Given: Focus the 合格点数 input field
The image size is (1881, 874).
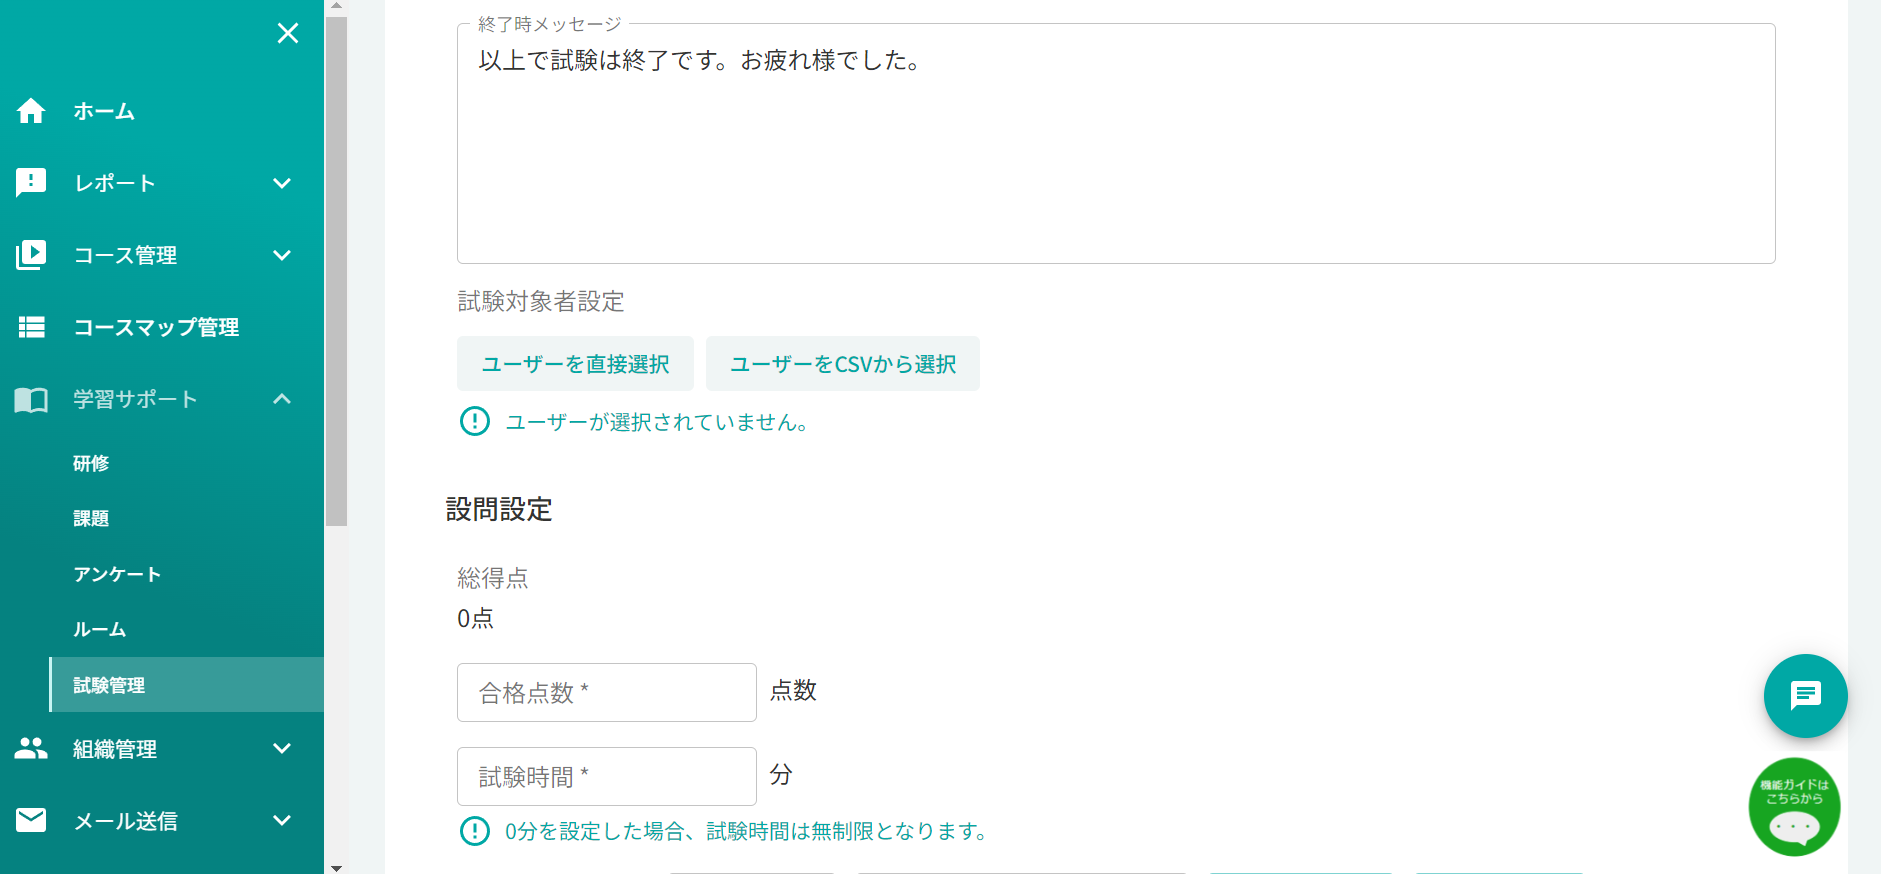Looking at the screenshot, I should [x=607, y=692].
